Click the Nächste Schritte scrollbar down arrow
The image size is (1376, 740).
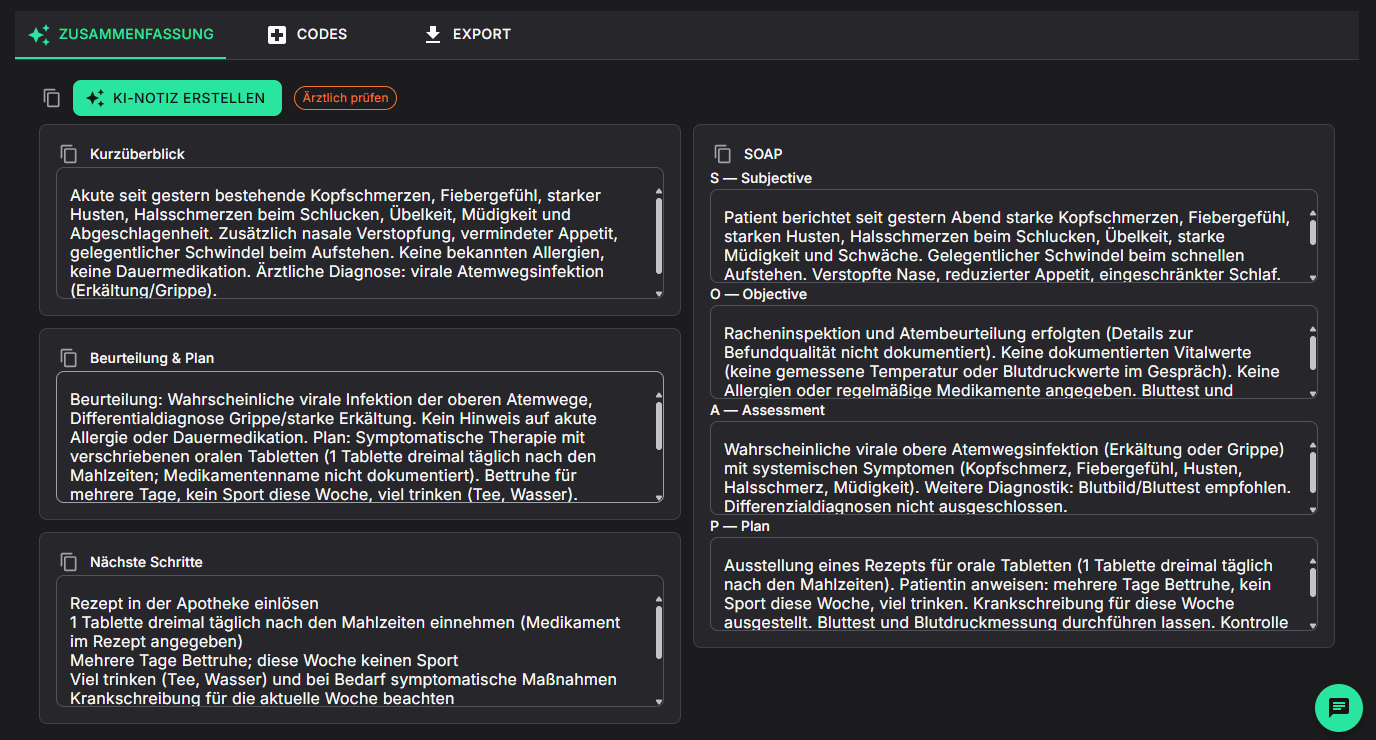(658, 701)
